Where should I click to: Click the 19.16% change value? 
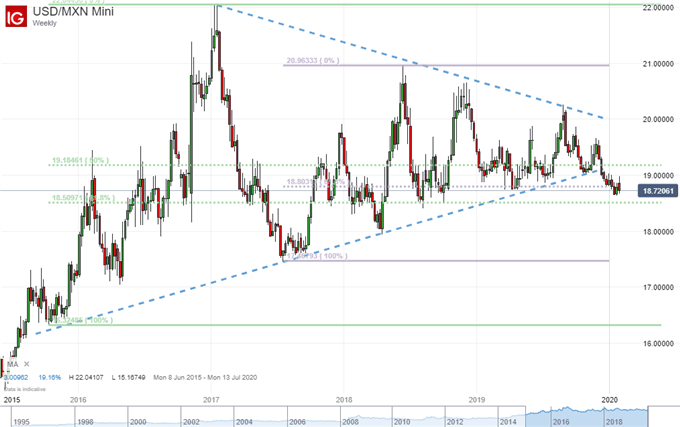tap(49, 378)
